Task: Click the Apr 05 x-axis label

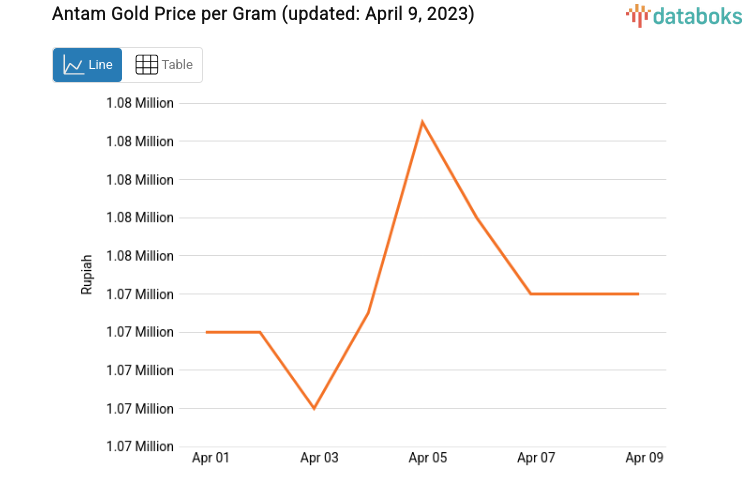Action: point(427,458)
